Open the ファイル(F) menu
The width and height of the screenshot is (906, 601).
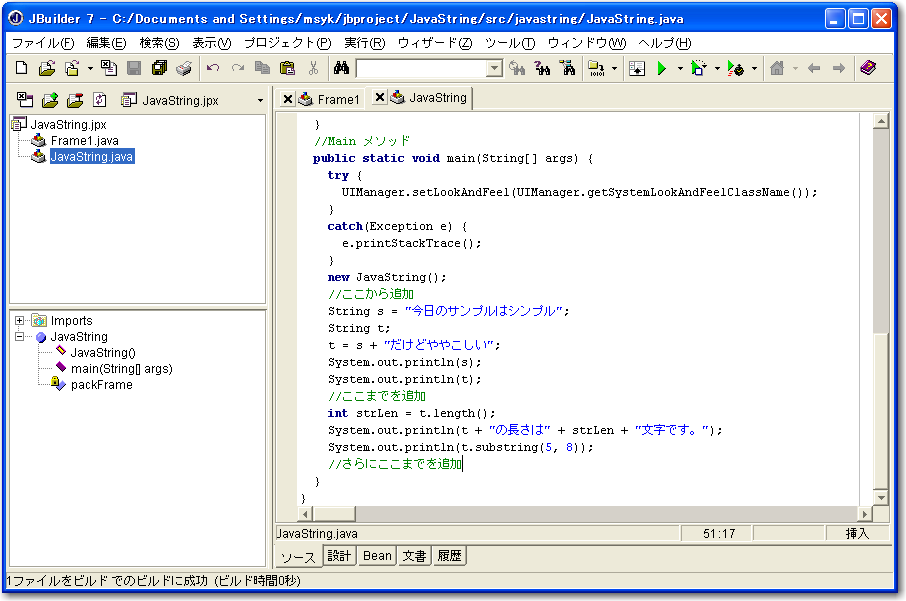[x=42, y=43]
